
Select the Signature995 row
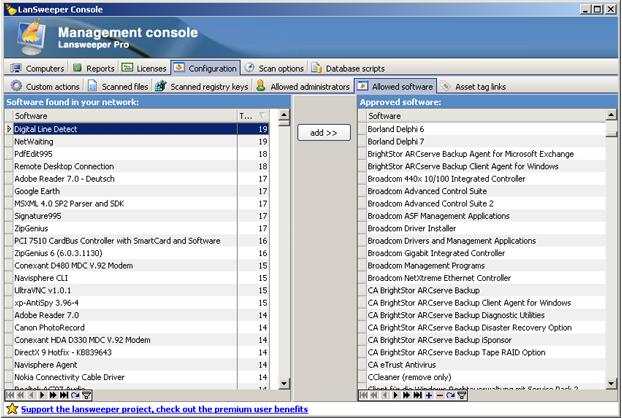(140, 216)
